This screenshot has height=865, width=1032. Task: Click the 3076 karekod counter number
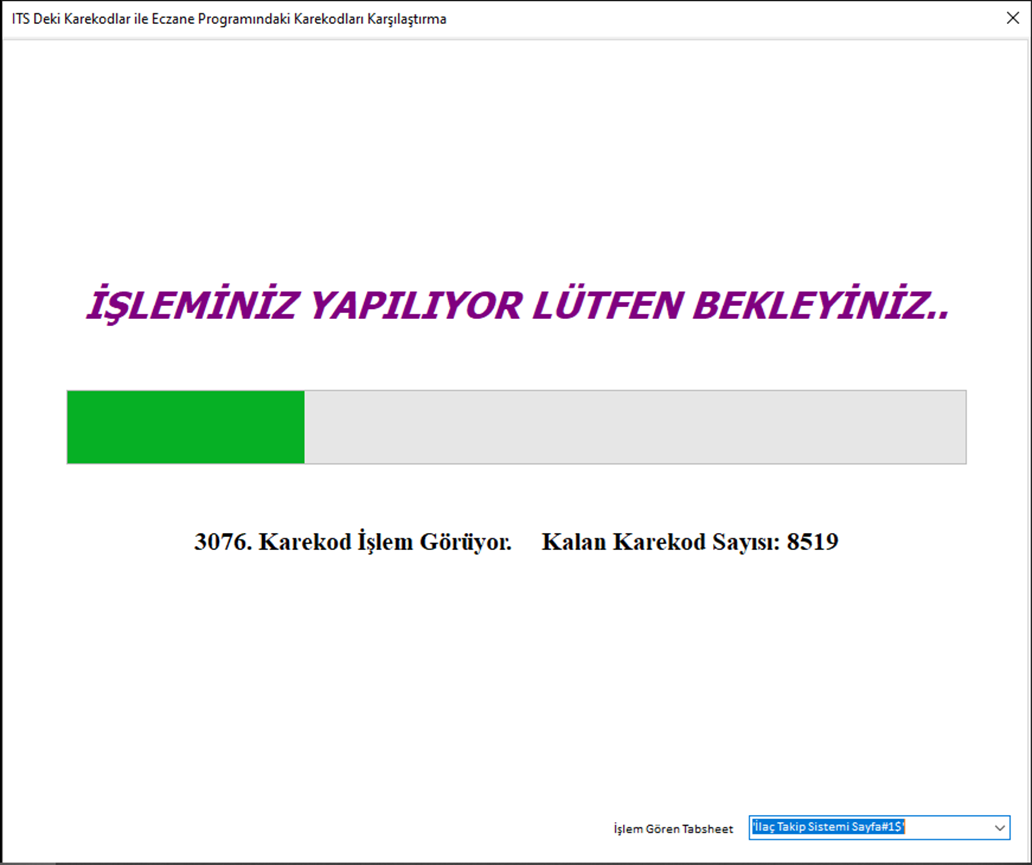[222, 542]
